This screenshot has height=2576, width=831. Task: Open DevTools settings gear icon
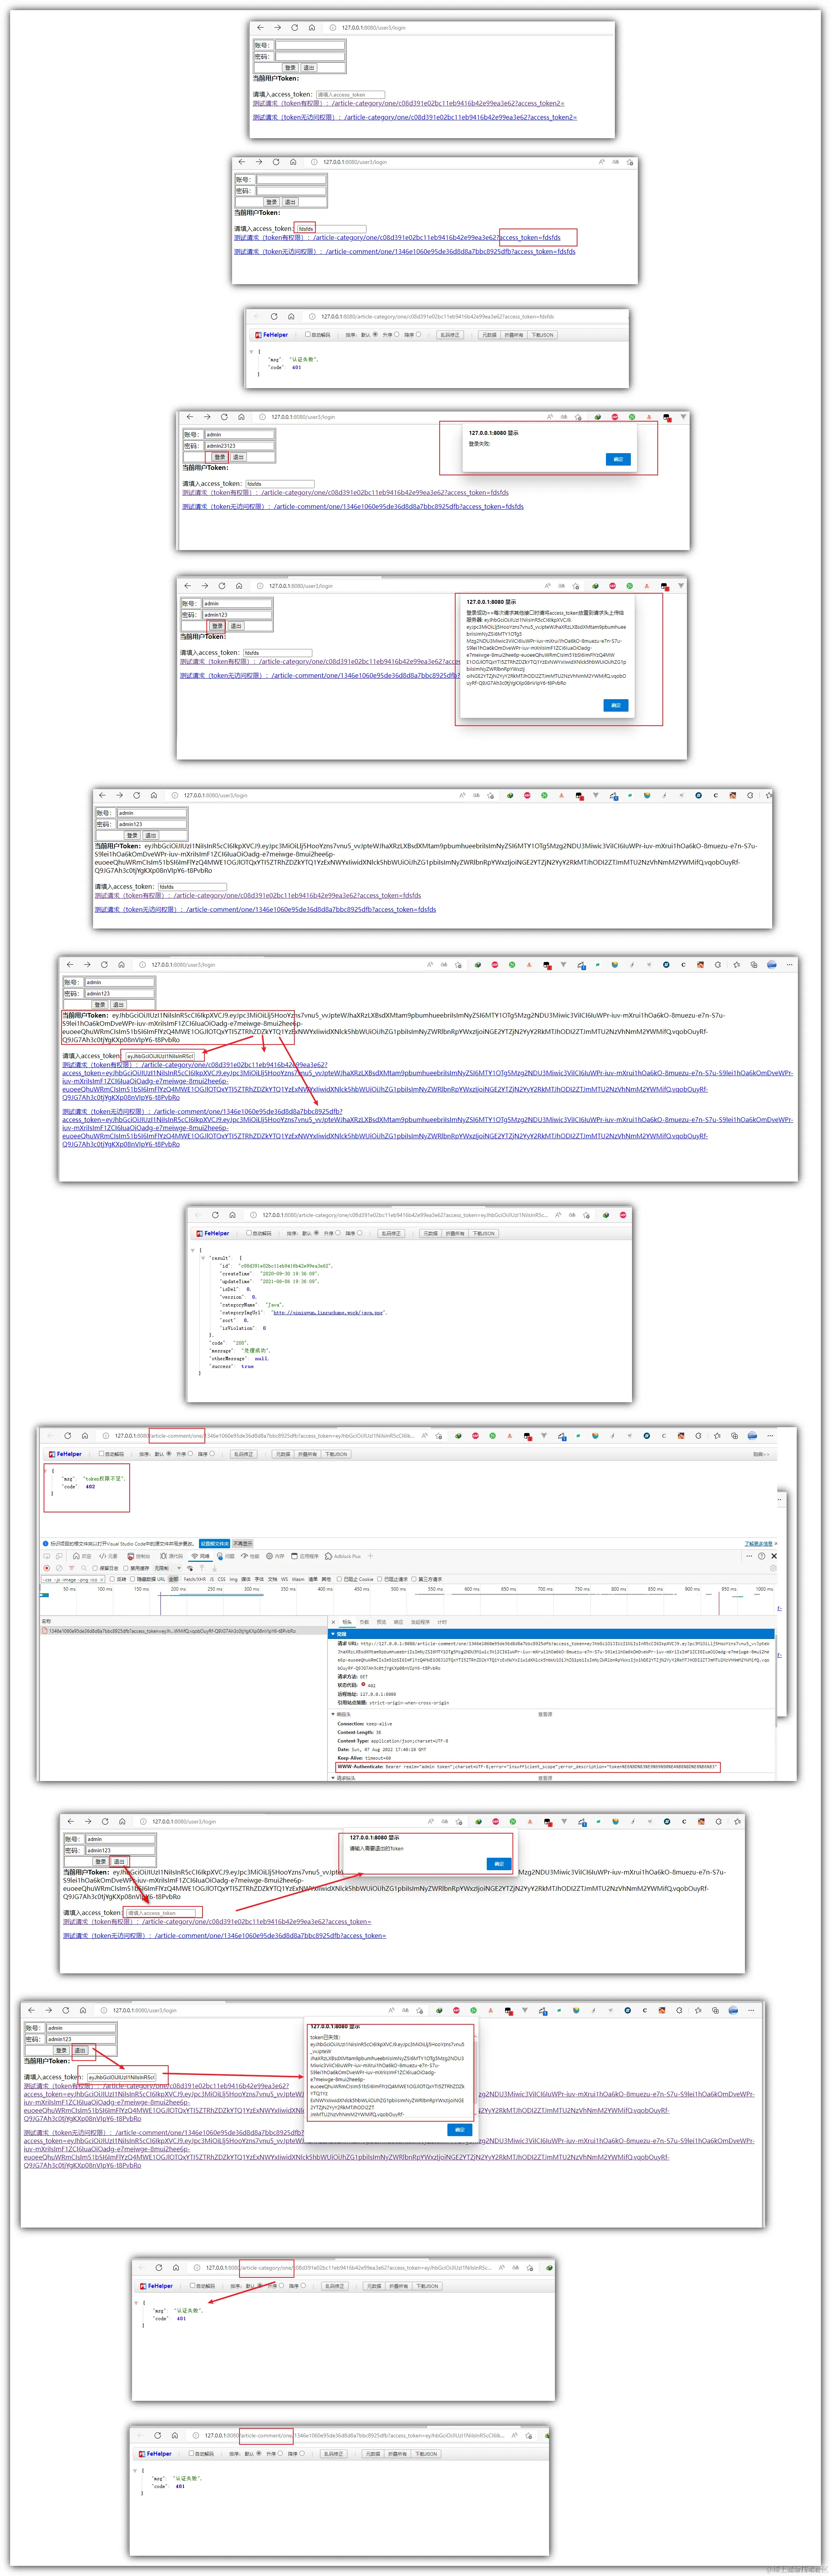coord(773,1568)
